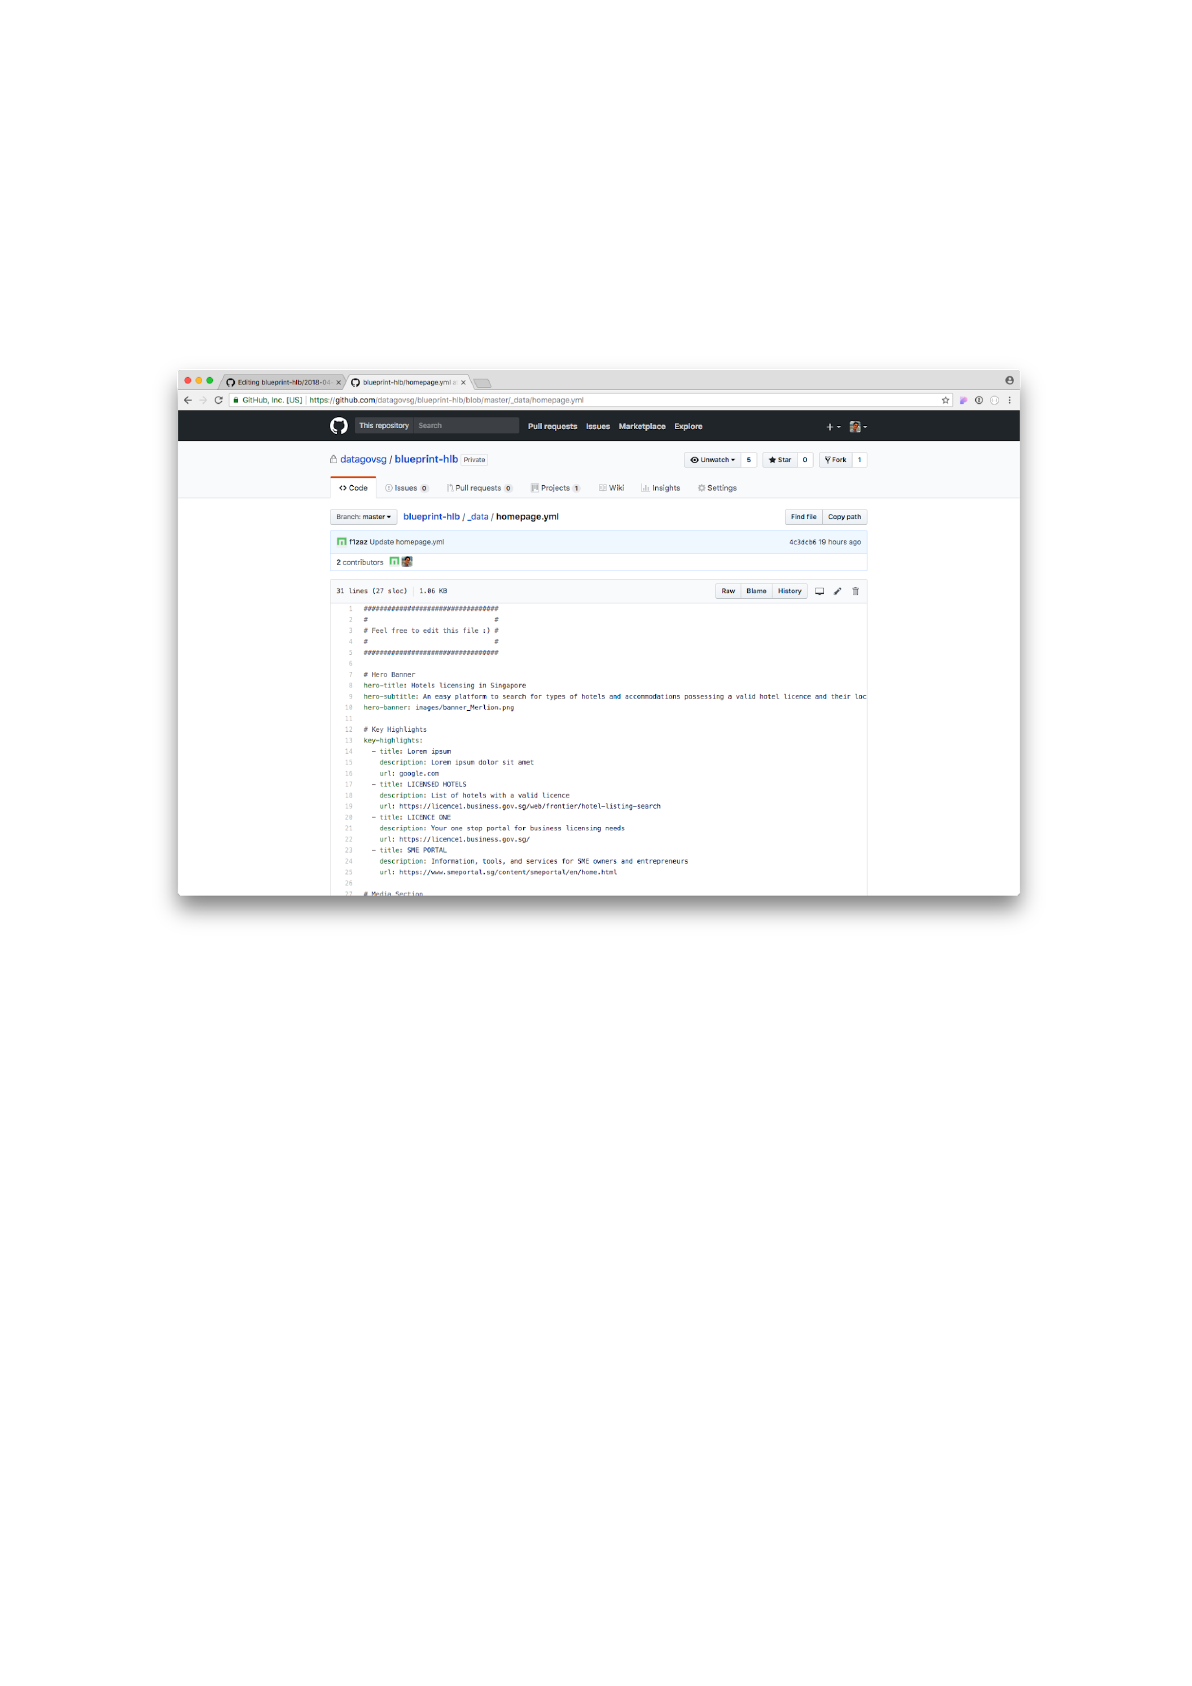
Task: Switch to the Issues tab
Action: pos(407,488)
